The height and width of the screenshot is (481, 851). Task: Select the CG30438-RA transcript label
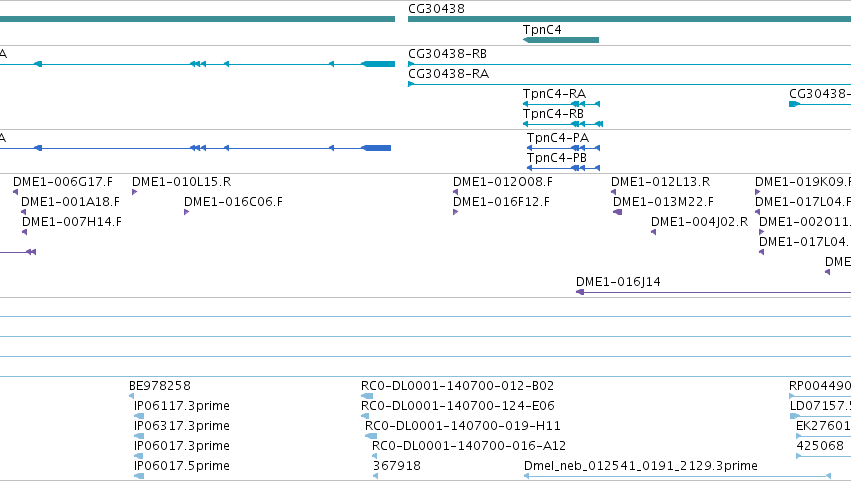(x=448, y=74)
